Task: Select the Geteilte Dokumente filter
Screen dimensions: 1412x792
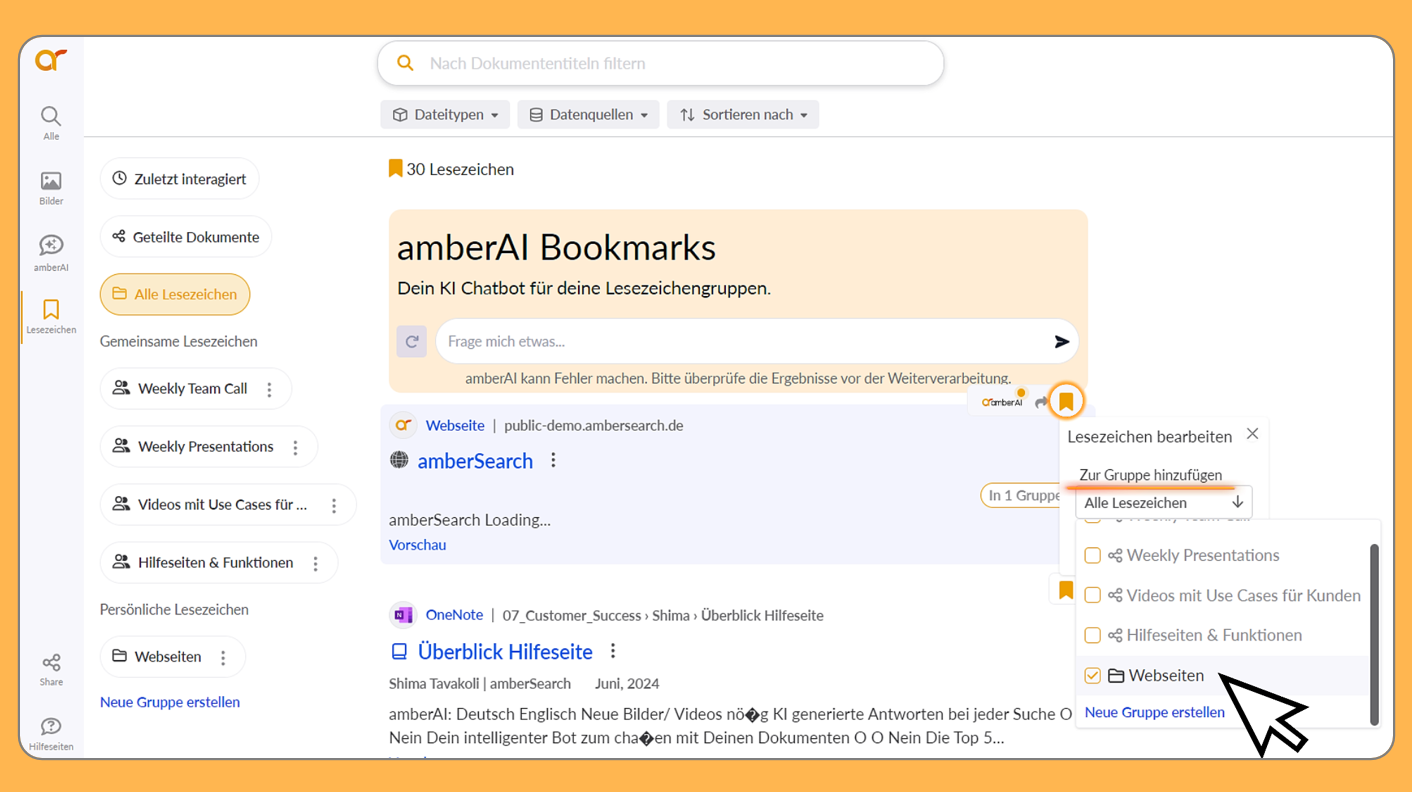Action: [x=185, y=237]
